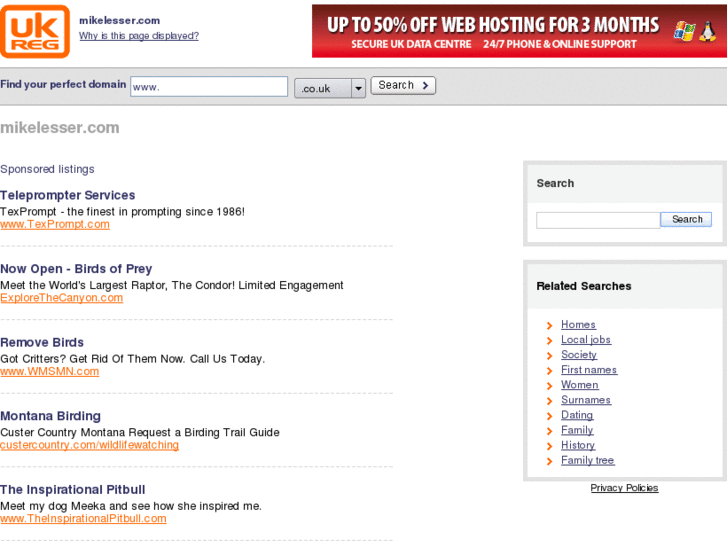Open the Dating related search
Image resolution: width=727 pixels, height=545 pixels.
coord(577,415)
